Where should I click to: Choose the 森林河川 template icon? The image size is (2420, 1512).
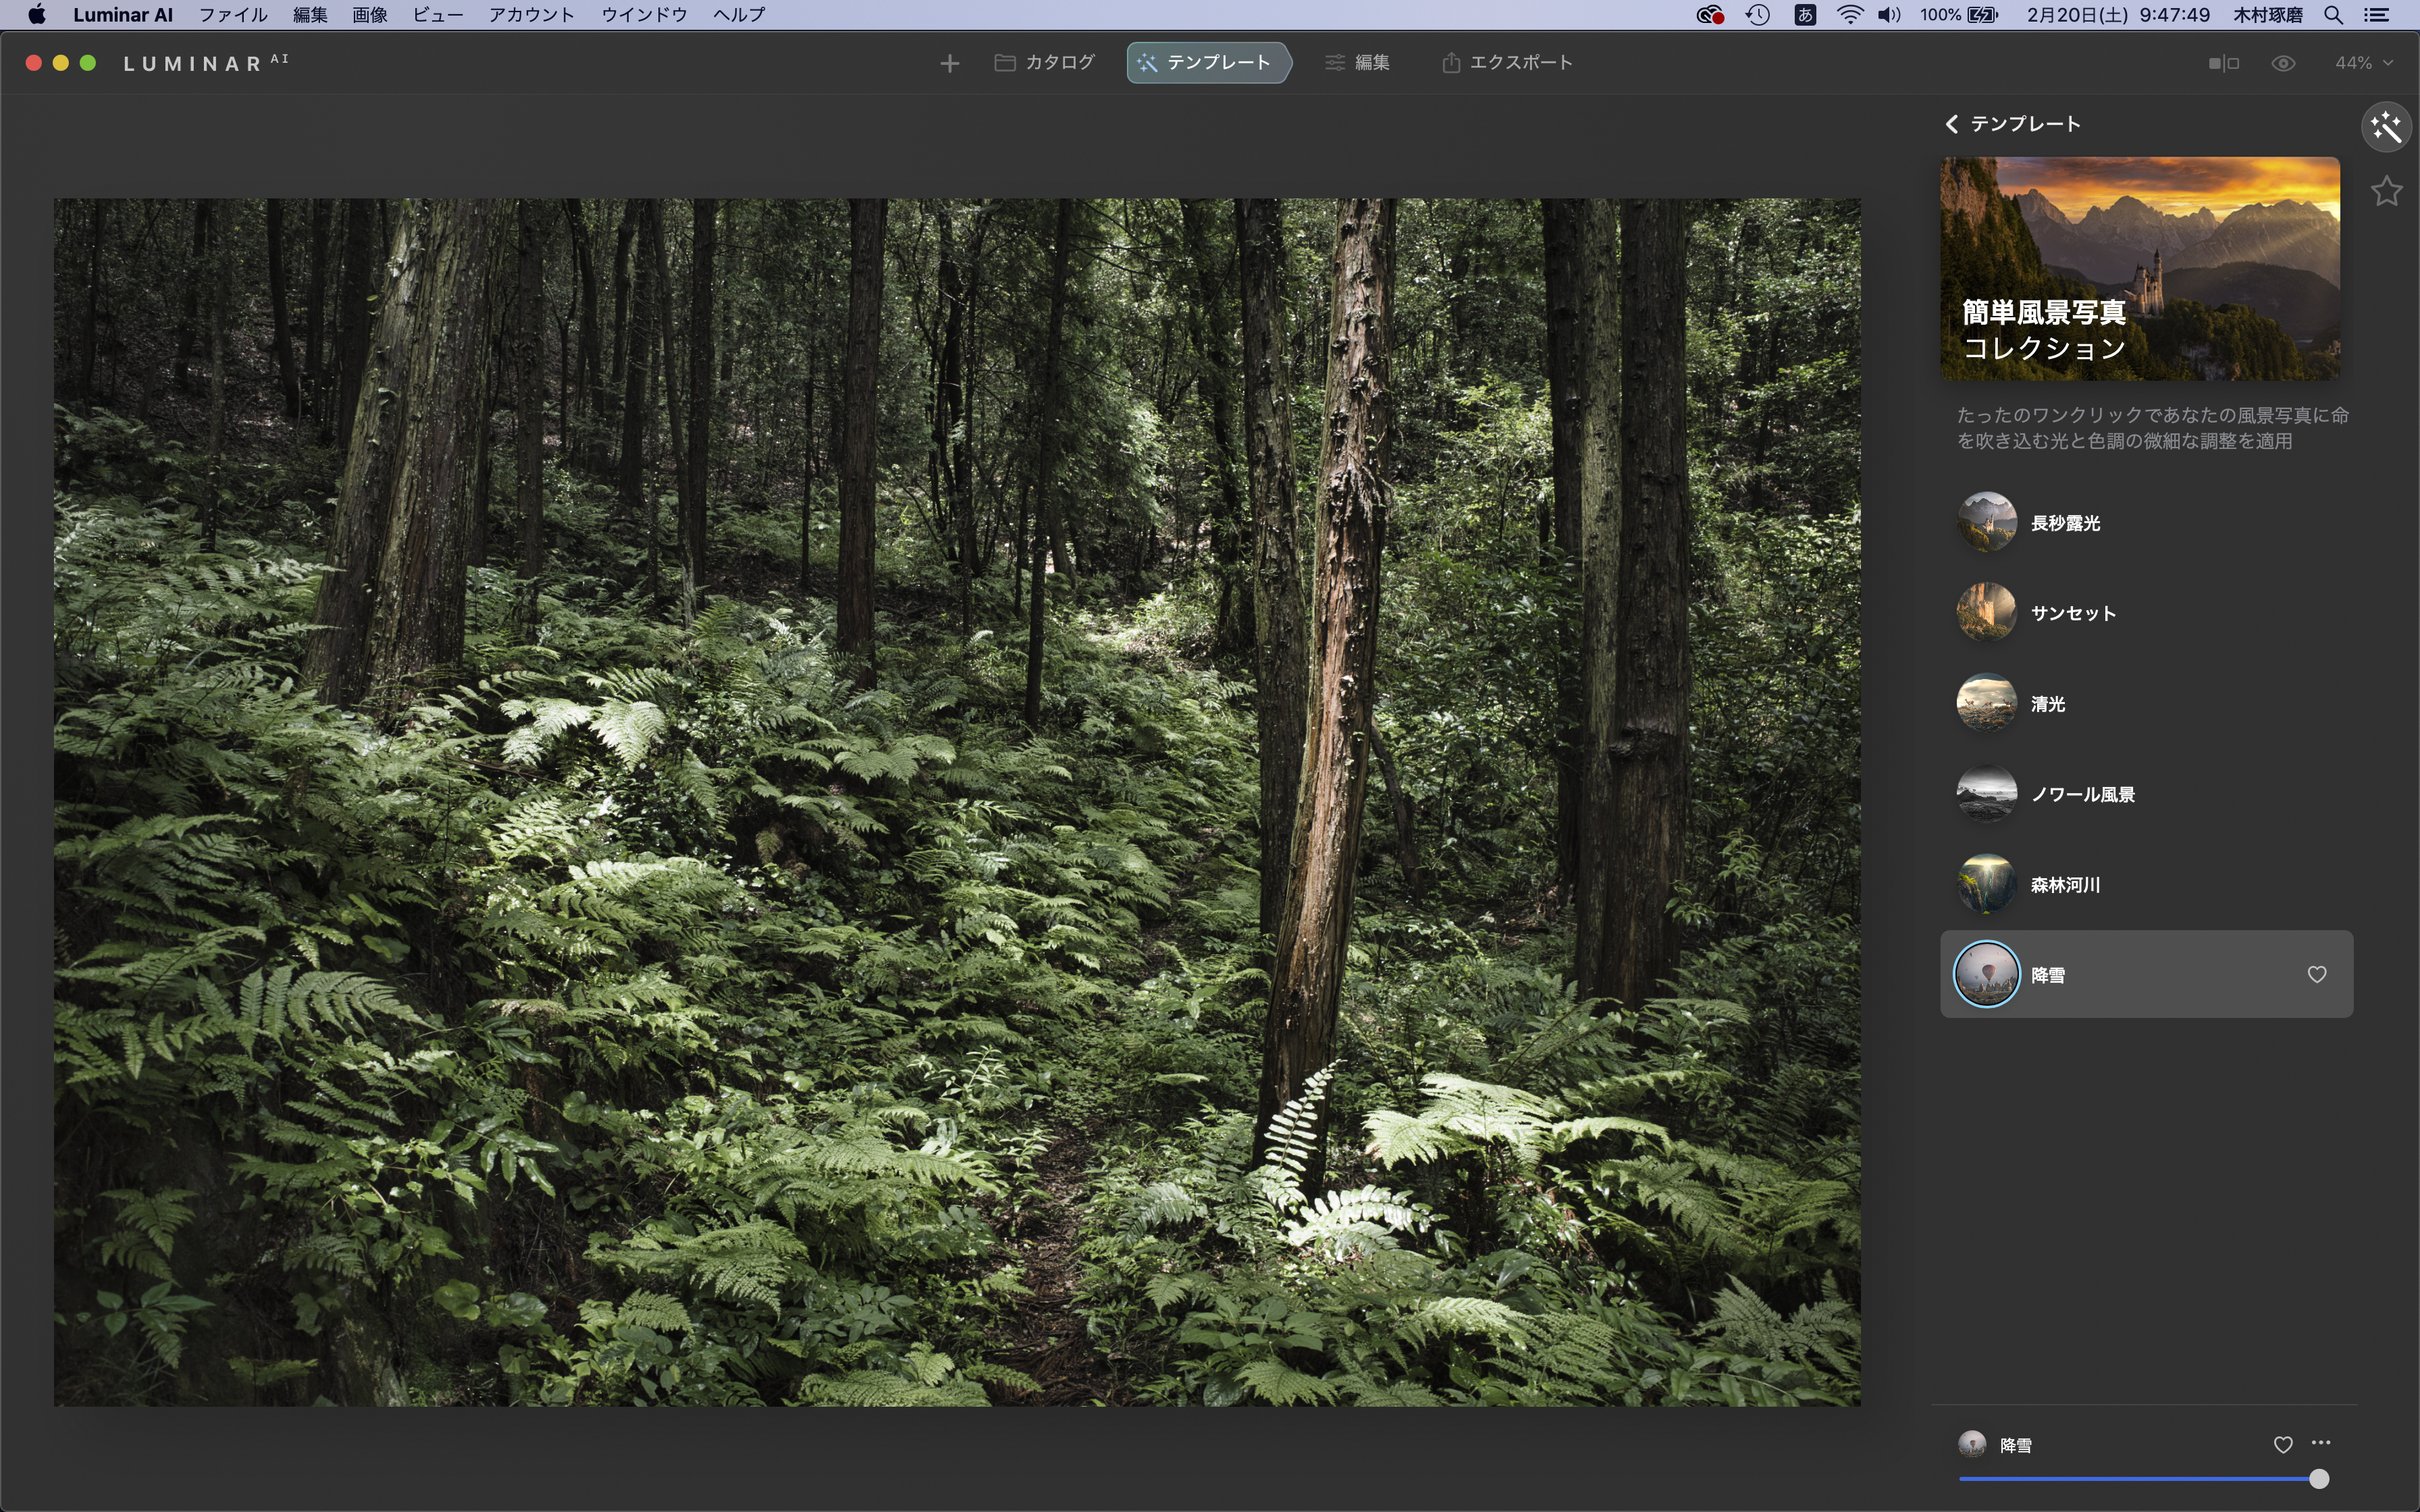pos(1986,884)
